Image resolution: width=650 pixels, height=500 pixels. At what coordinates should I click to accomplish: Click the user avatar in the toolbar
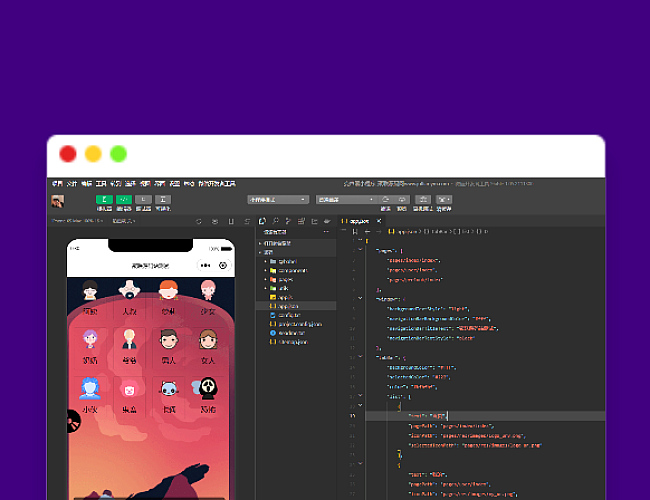(x=59, y=201)
